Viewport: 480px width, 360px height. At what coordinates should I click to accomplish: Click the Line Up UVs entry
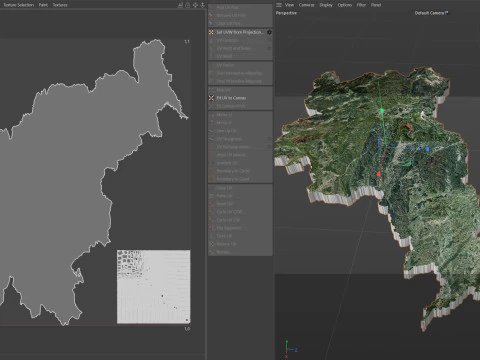pos(240,131)
